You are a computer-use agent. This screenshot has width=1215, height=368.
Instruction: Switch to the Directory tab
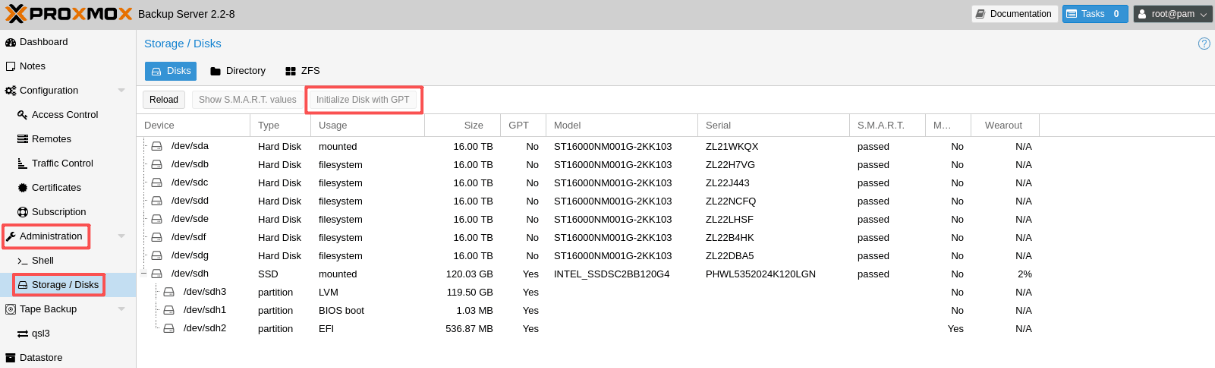point(238,71)
